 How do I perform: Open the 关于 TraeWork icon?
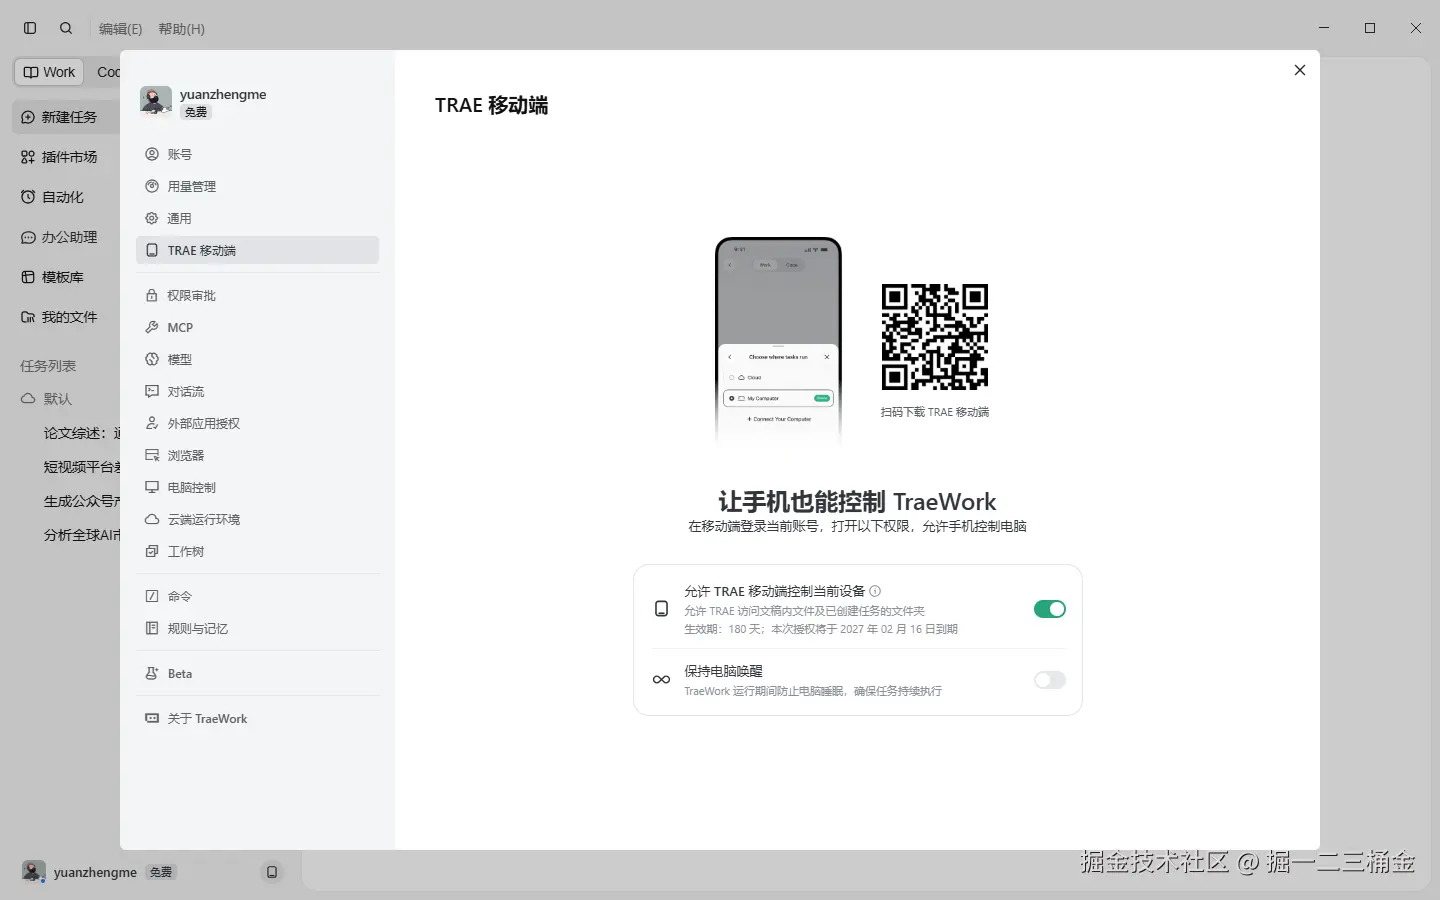tap(152, 718)
